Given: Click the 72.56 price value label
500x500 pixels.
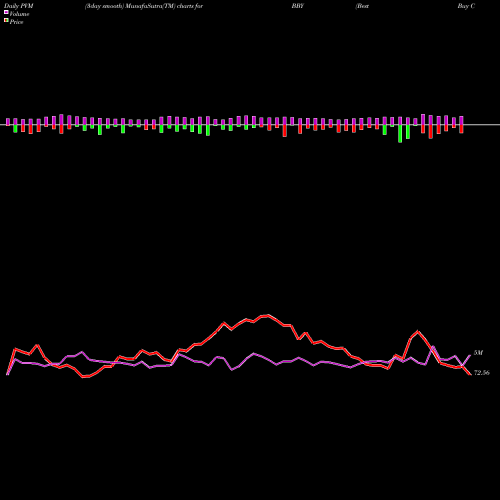Looking at the screenshot, I should coord(482,373).
